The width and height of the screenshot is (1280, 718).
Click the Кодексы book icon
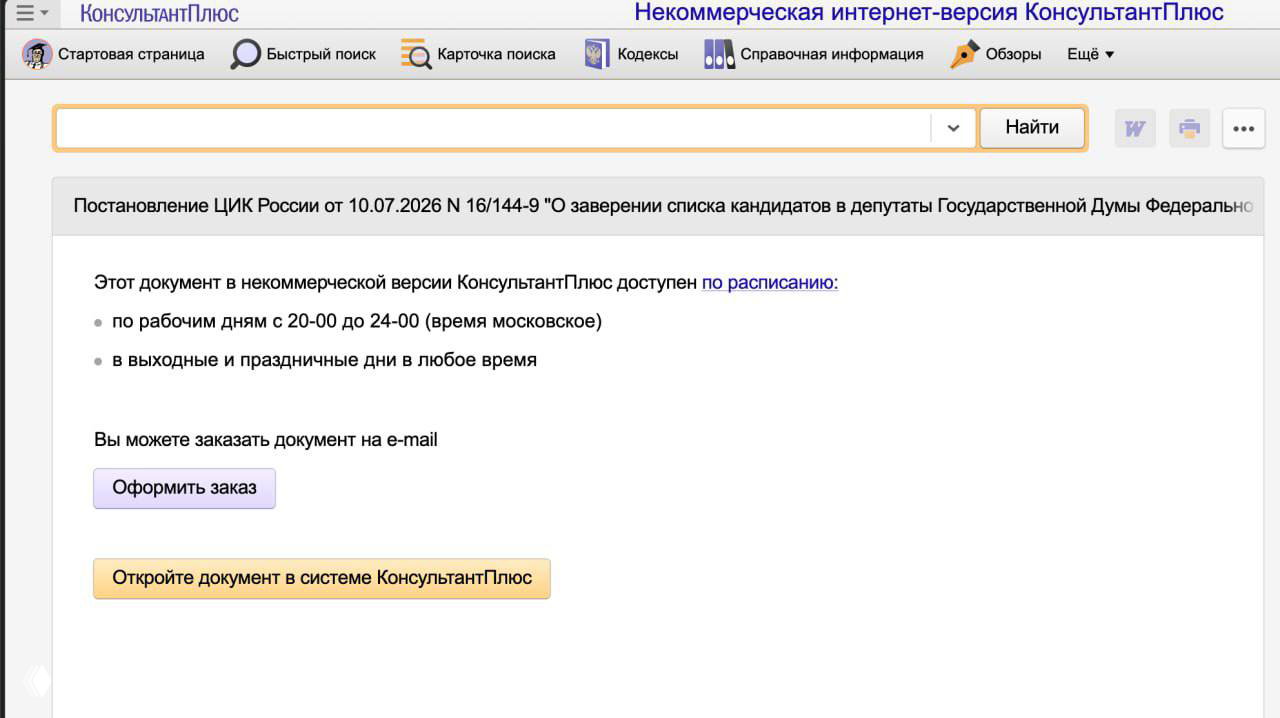click(597, 54)
